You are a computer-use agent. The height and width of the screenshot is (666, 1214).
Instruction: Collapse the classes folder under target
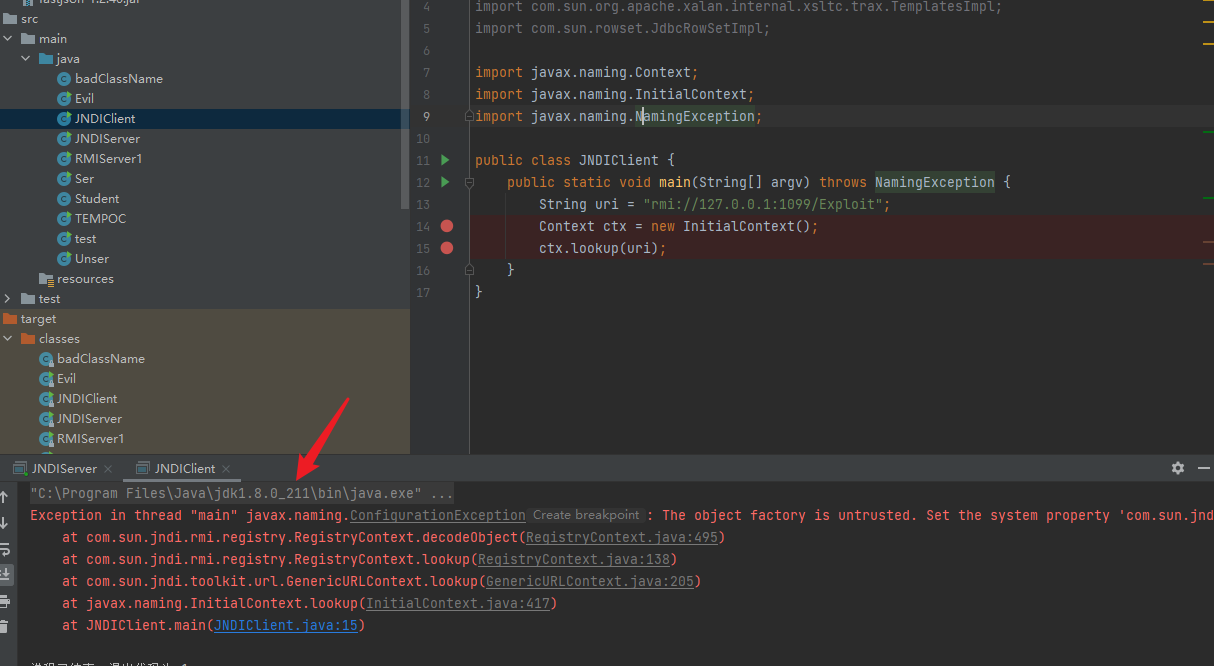point(8,338)
